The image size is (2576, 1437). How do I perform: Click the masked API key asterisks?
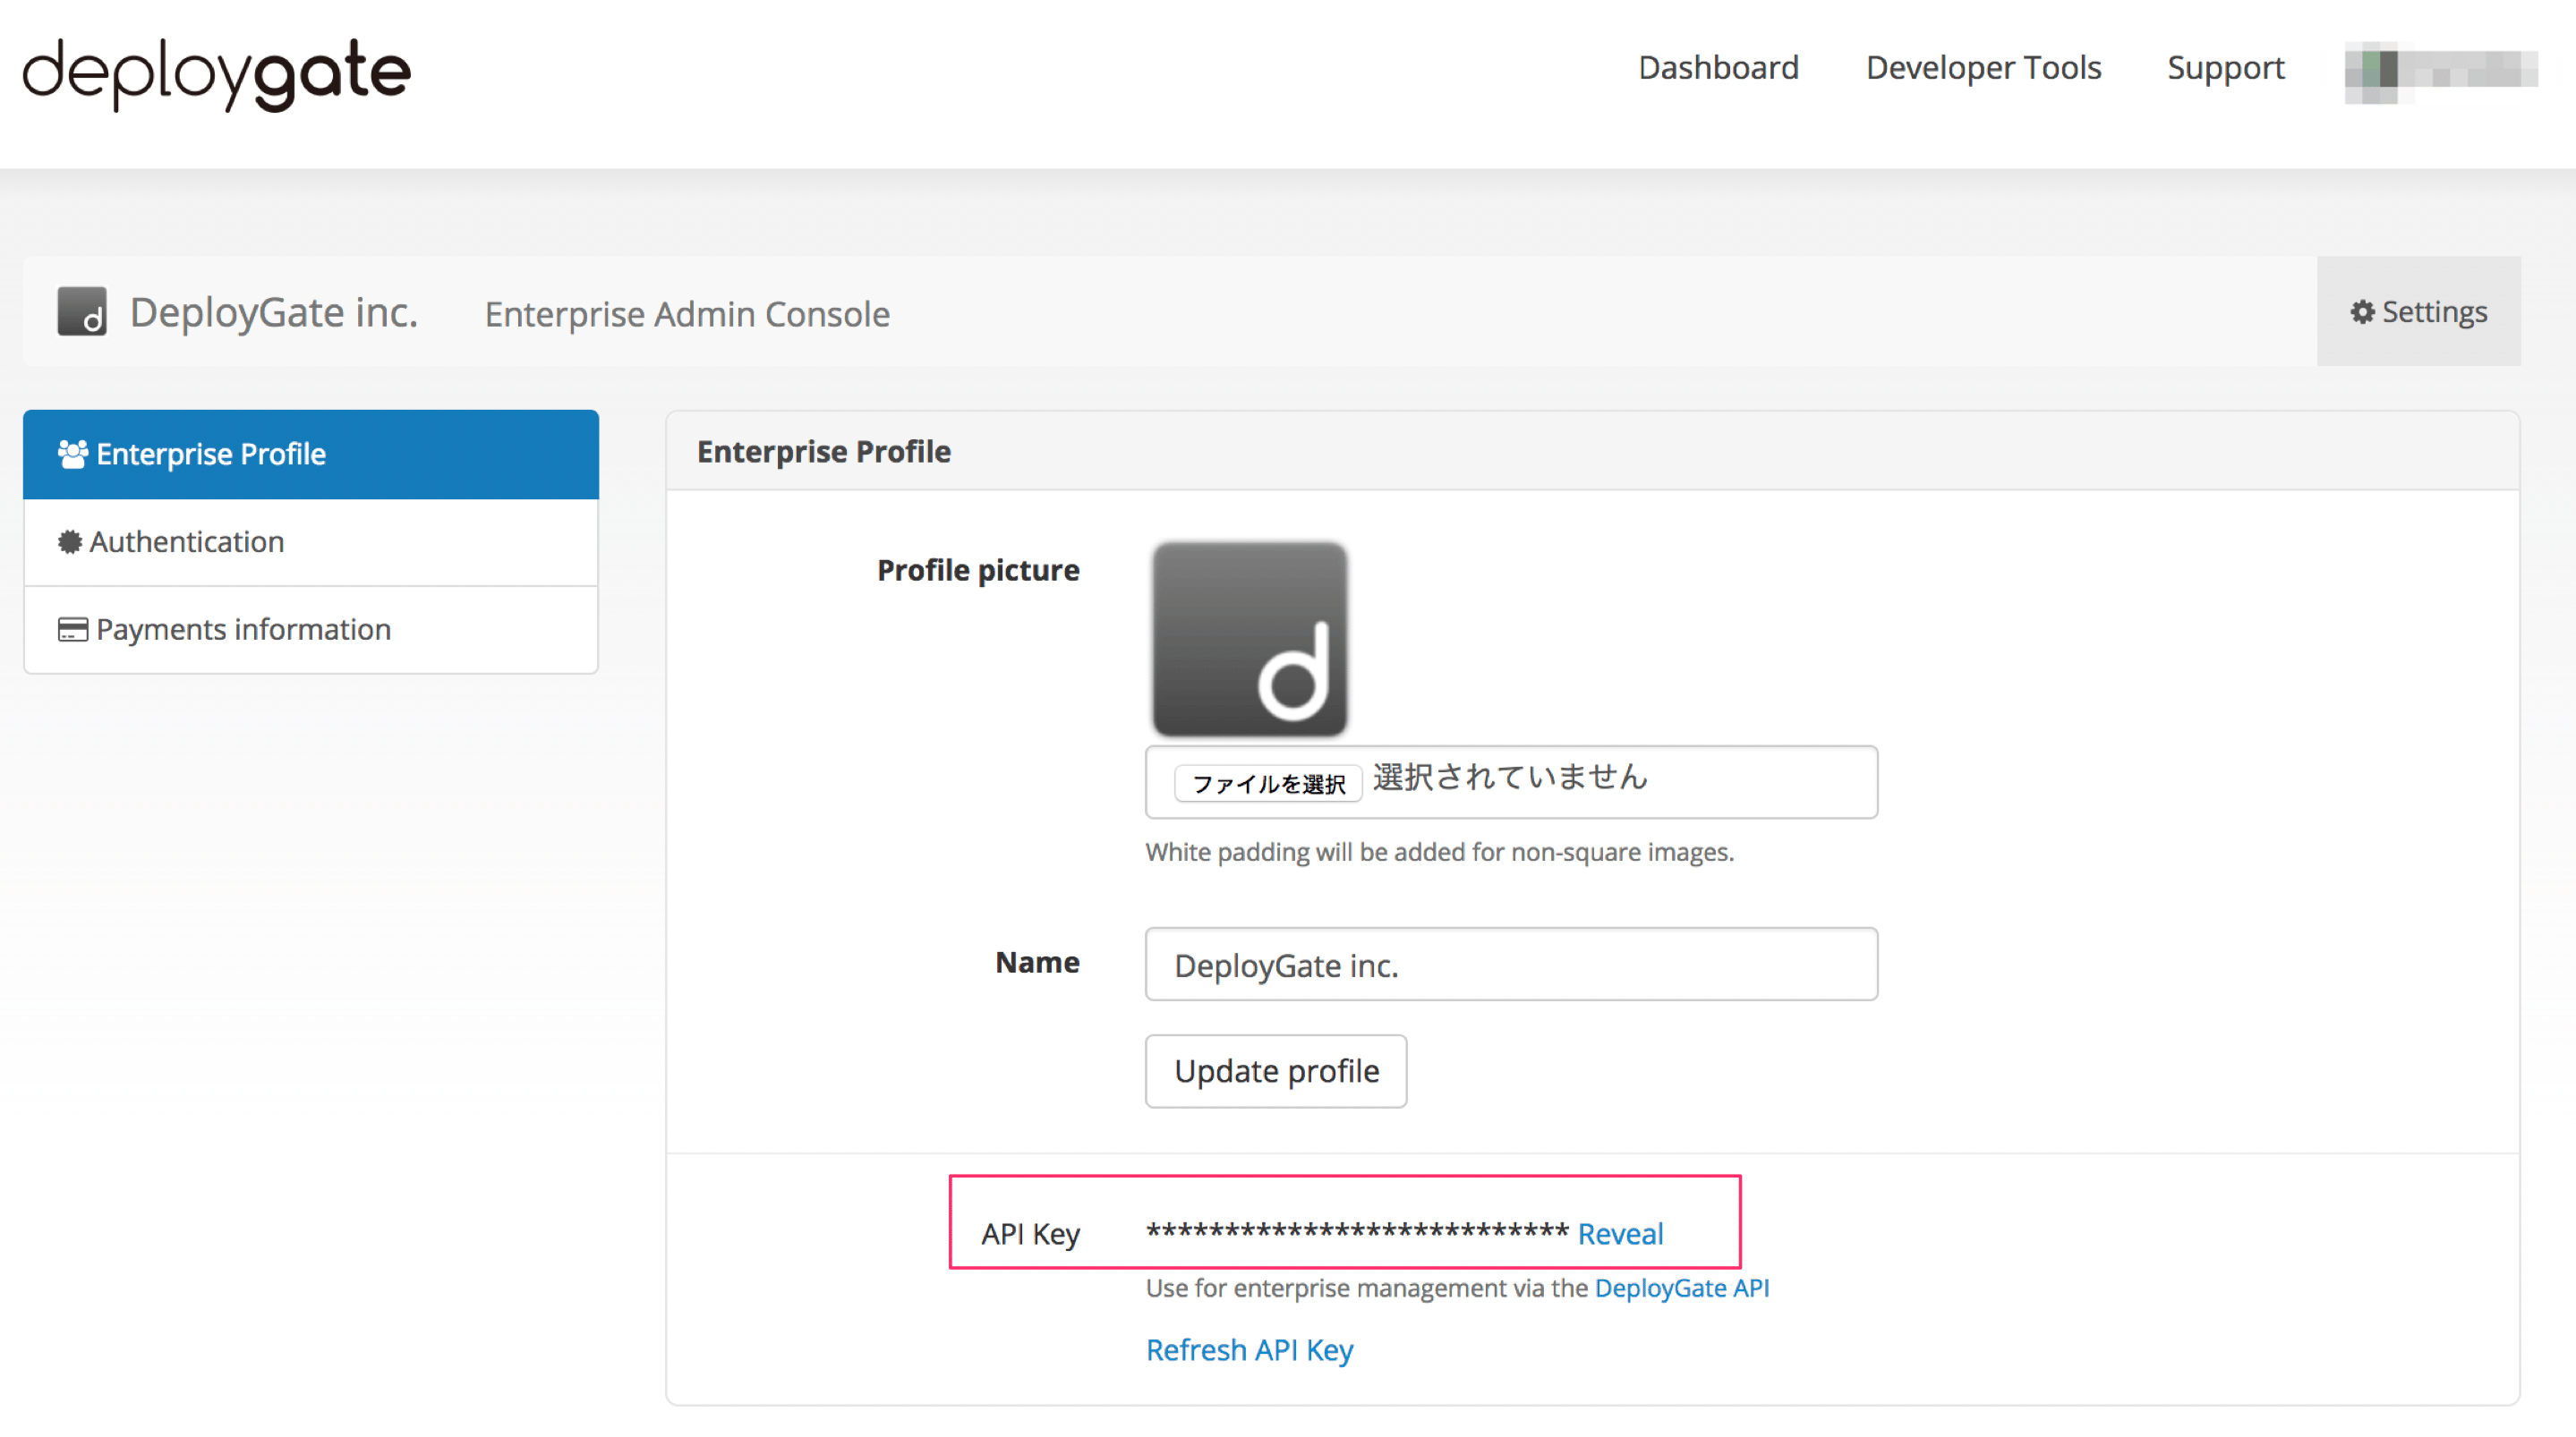(x=1357, y=1232)
